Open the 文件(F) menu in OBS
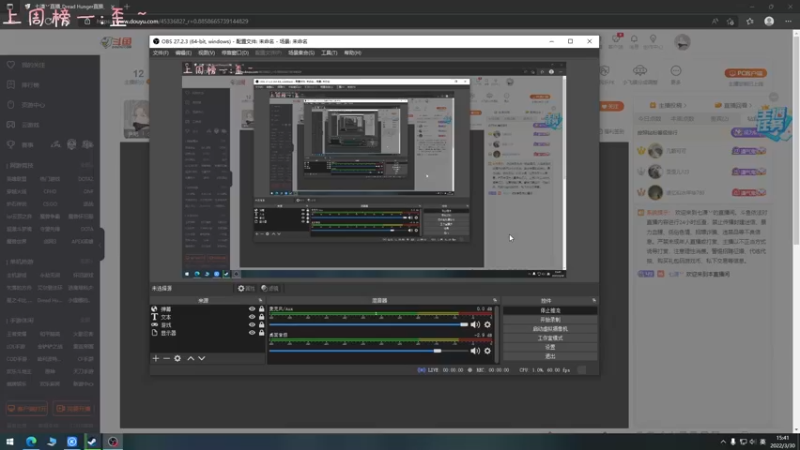800x450 pixels. click(x=161, y=53)
